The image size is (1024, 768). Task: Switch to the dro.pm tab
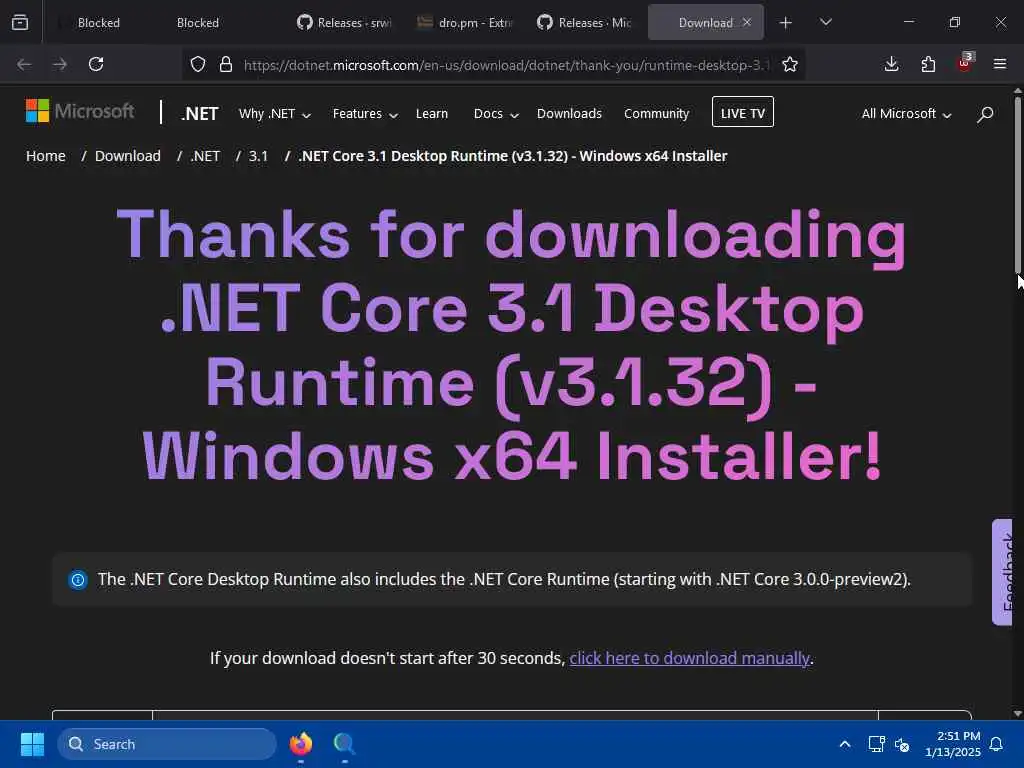464,22
